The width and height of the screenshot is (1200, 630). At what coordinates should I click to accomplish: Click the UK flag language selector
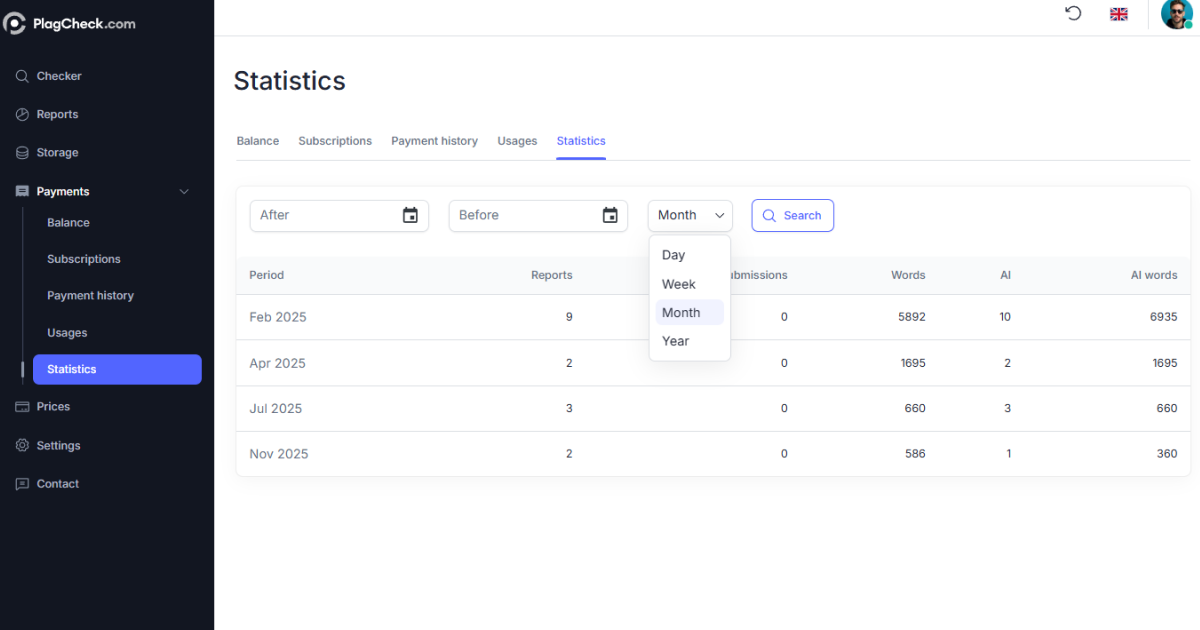(x=1118, y=14)
